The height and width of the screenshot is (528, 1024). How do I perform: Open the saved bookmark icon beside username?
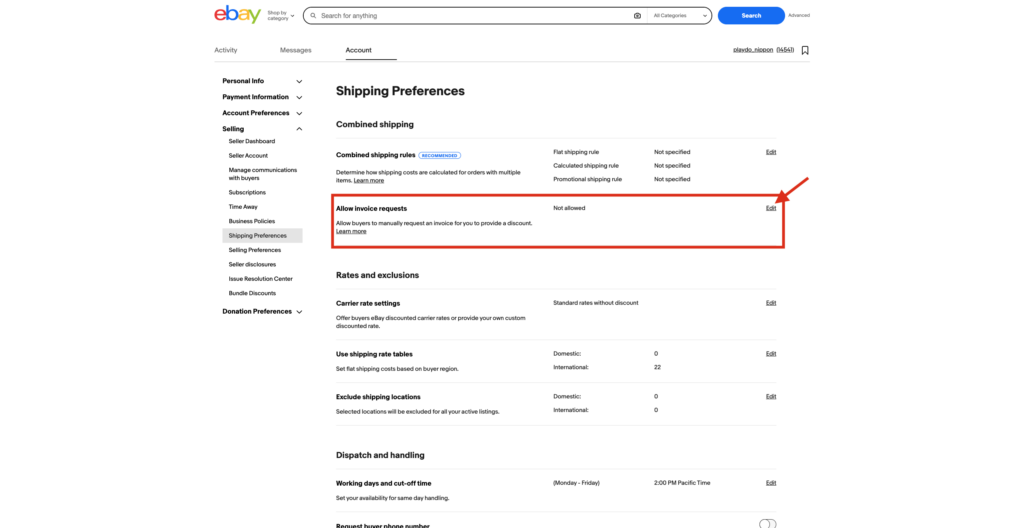click(x=805, y=50)
